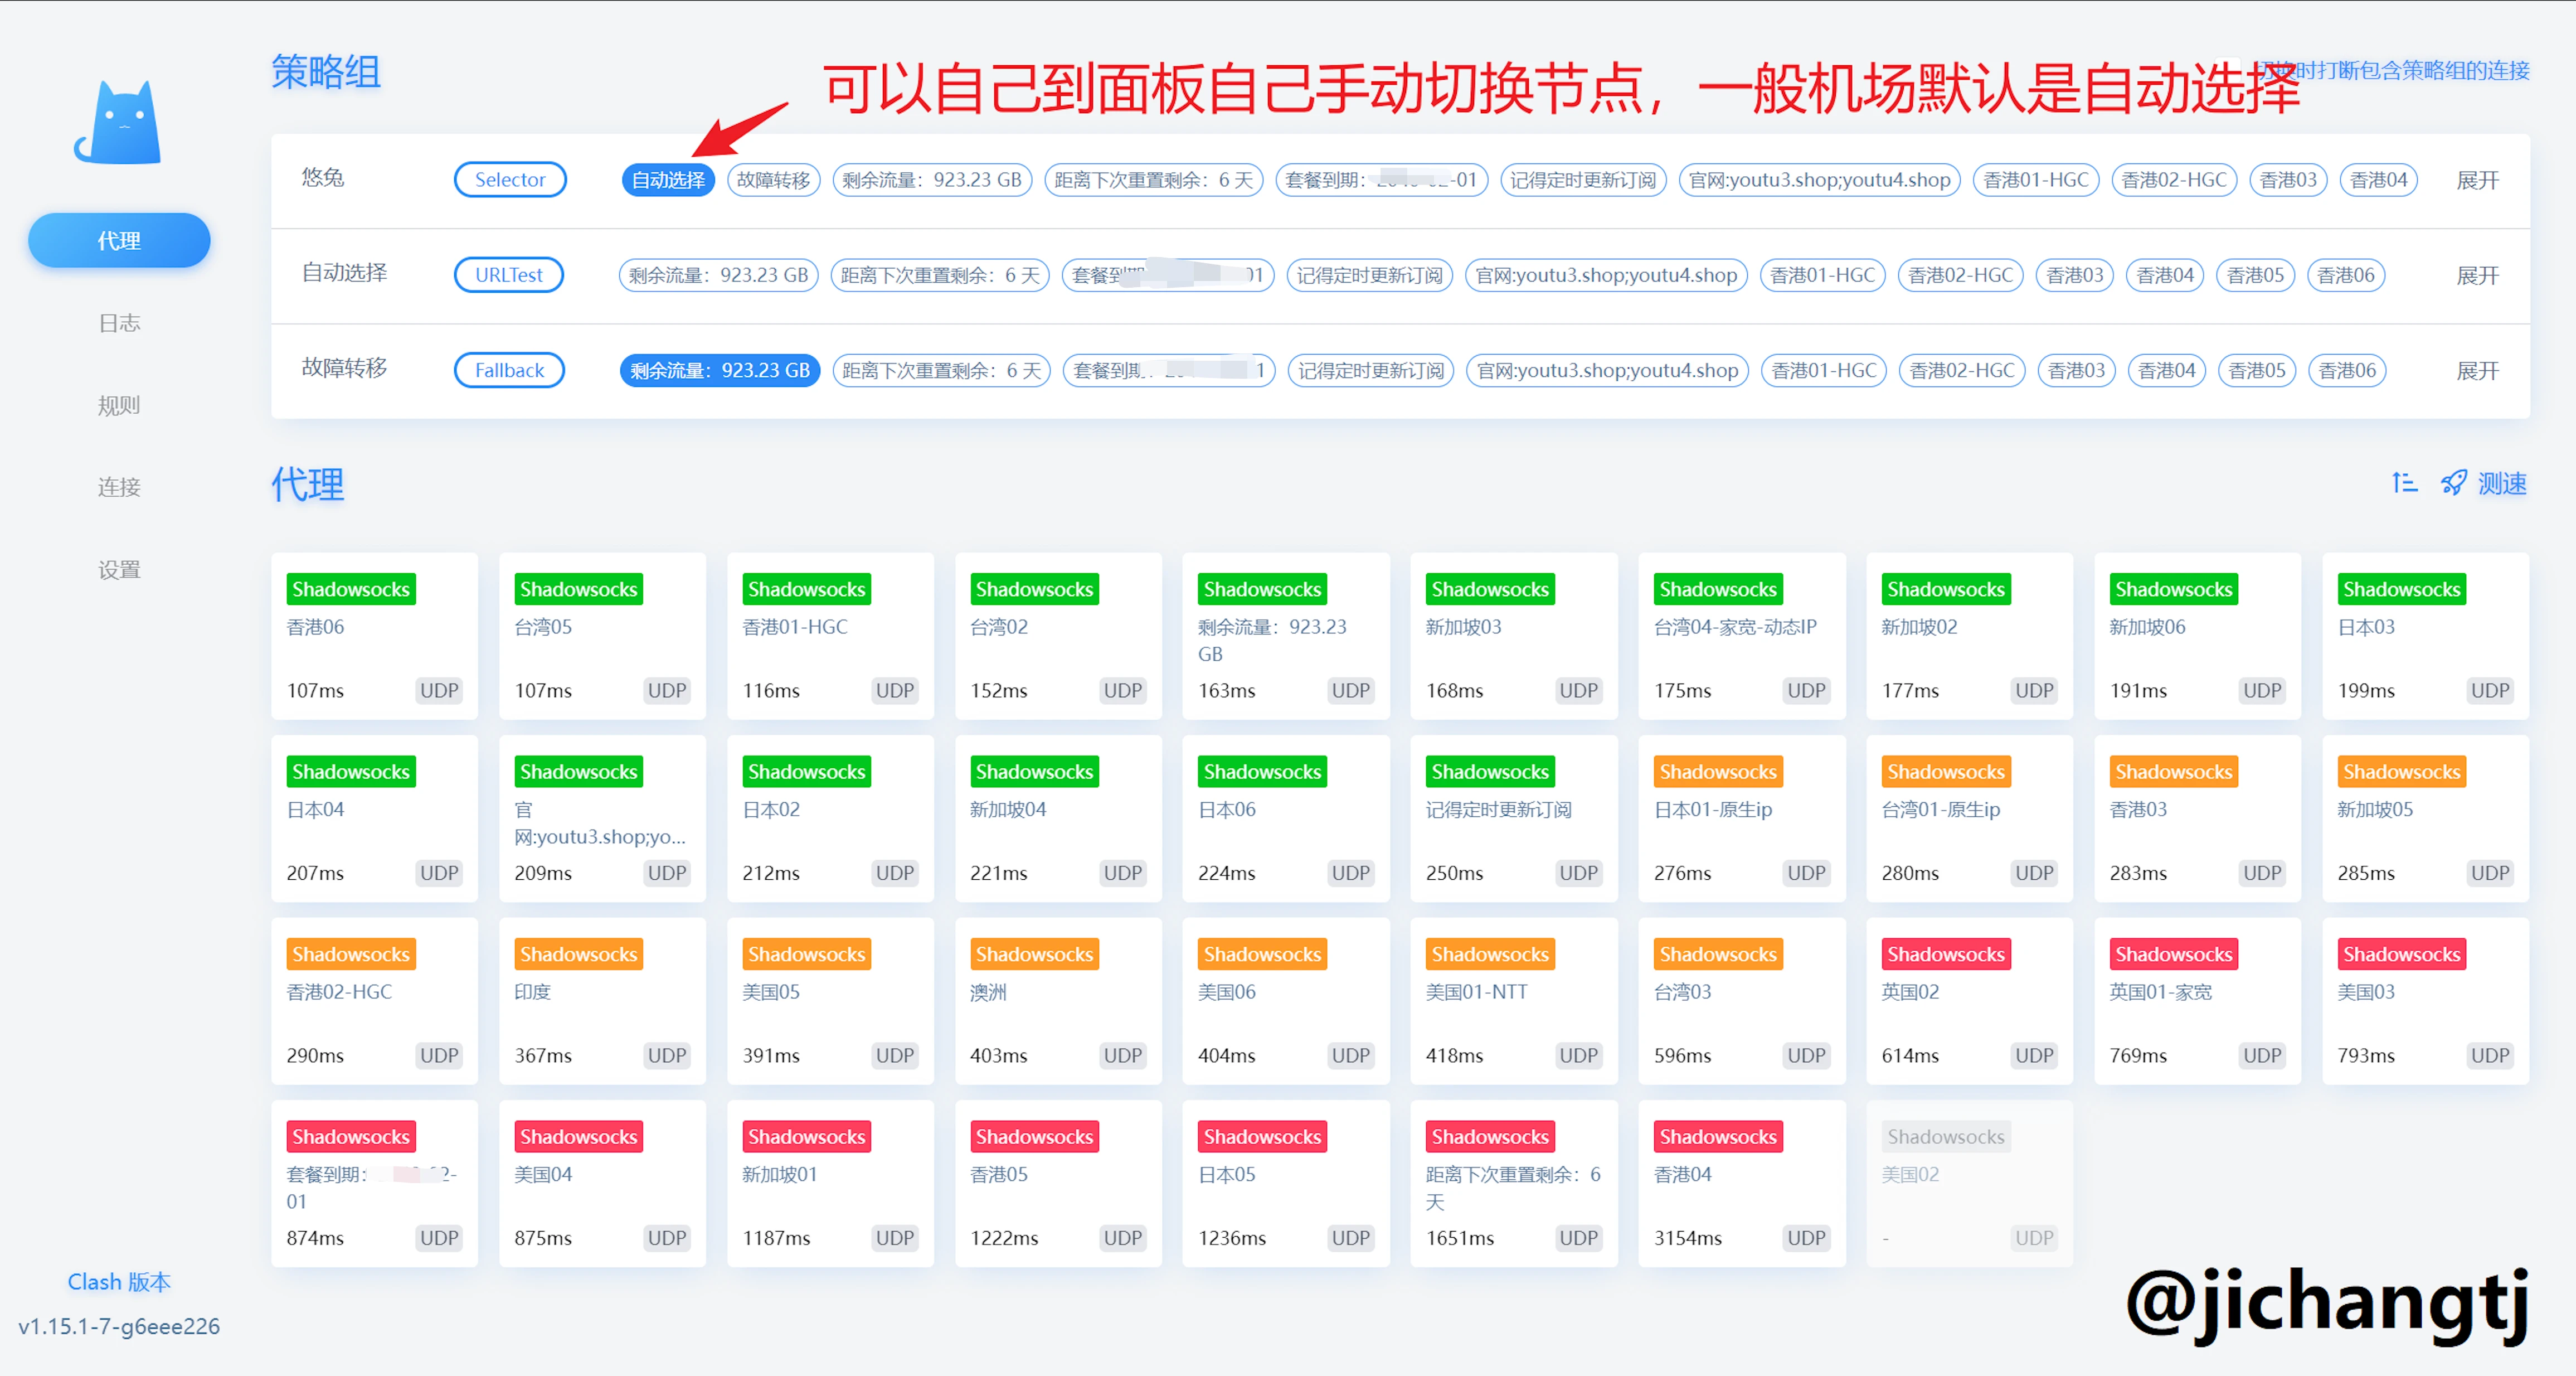This screenshot has height=1376, width=2576.
Task: Open the 设置 page
Action: point(119,570)
